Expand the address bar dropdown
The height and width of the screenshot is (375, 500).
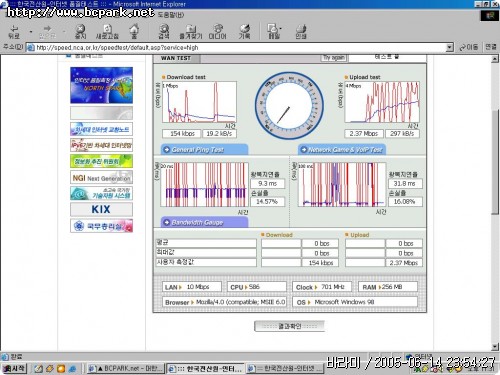(450, 48)
